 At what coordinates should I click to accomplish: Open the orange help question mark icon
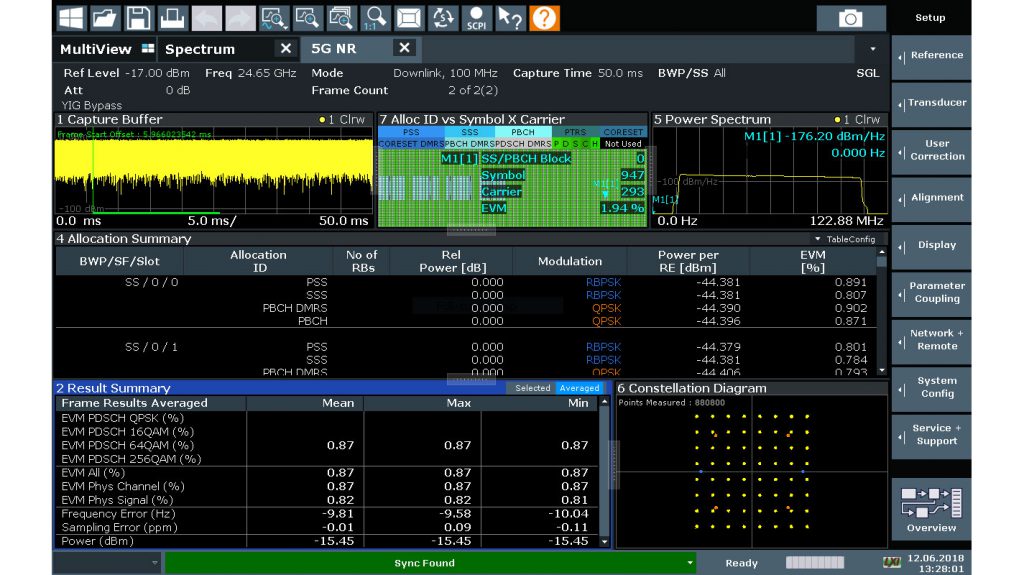point(544,18)
